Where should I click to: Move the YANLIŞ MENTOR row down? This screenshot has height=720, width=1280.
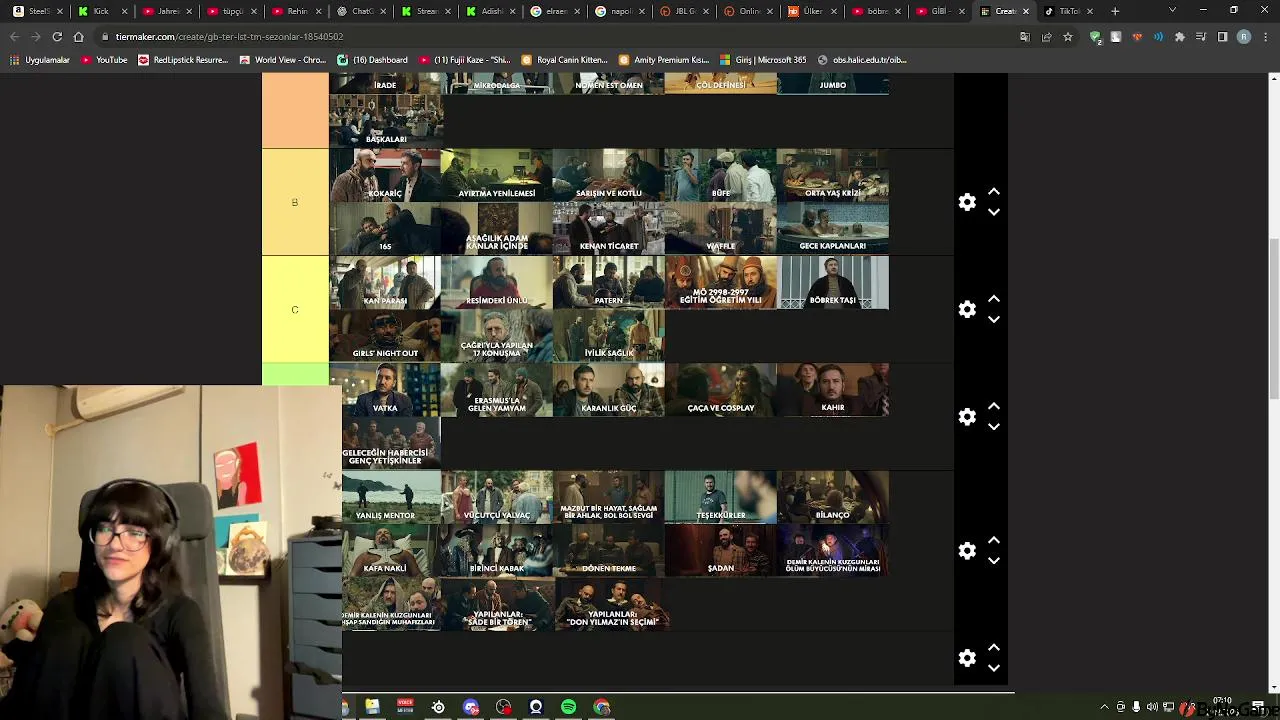[x=994, y=561]
